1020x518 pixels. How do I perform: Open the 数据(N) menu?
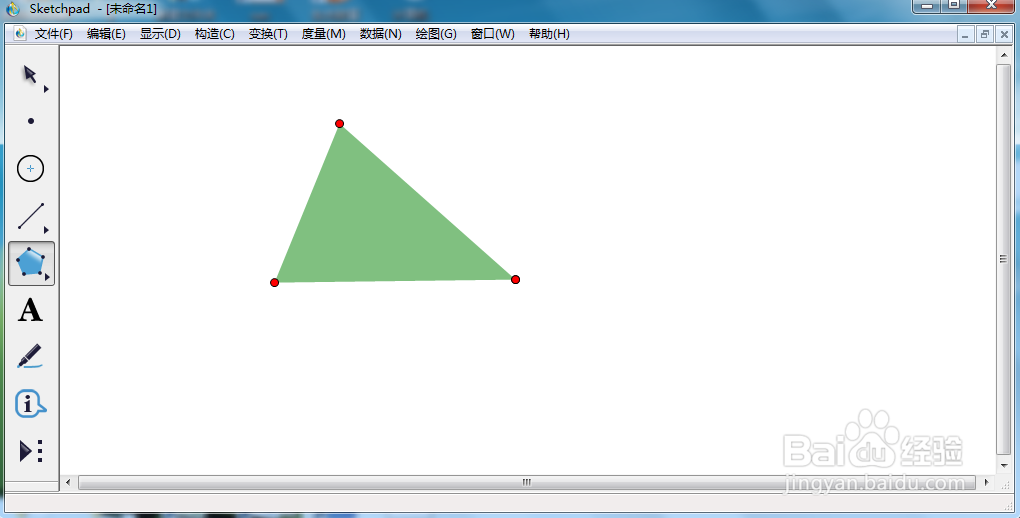pos(381,34)
